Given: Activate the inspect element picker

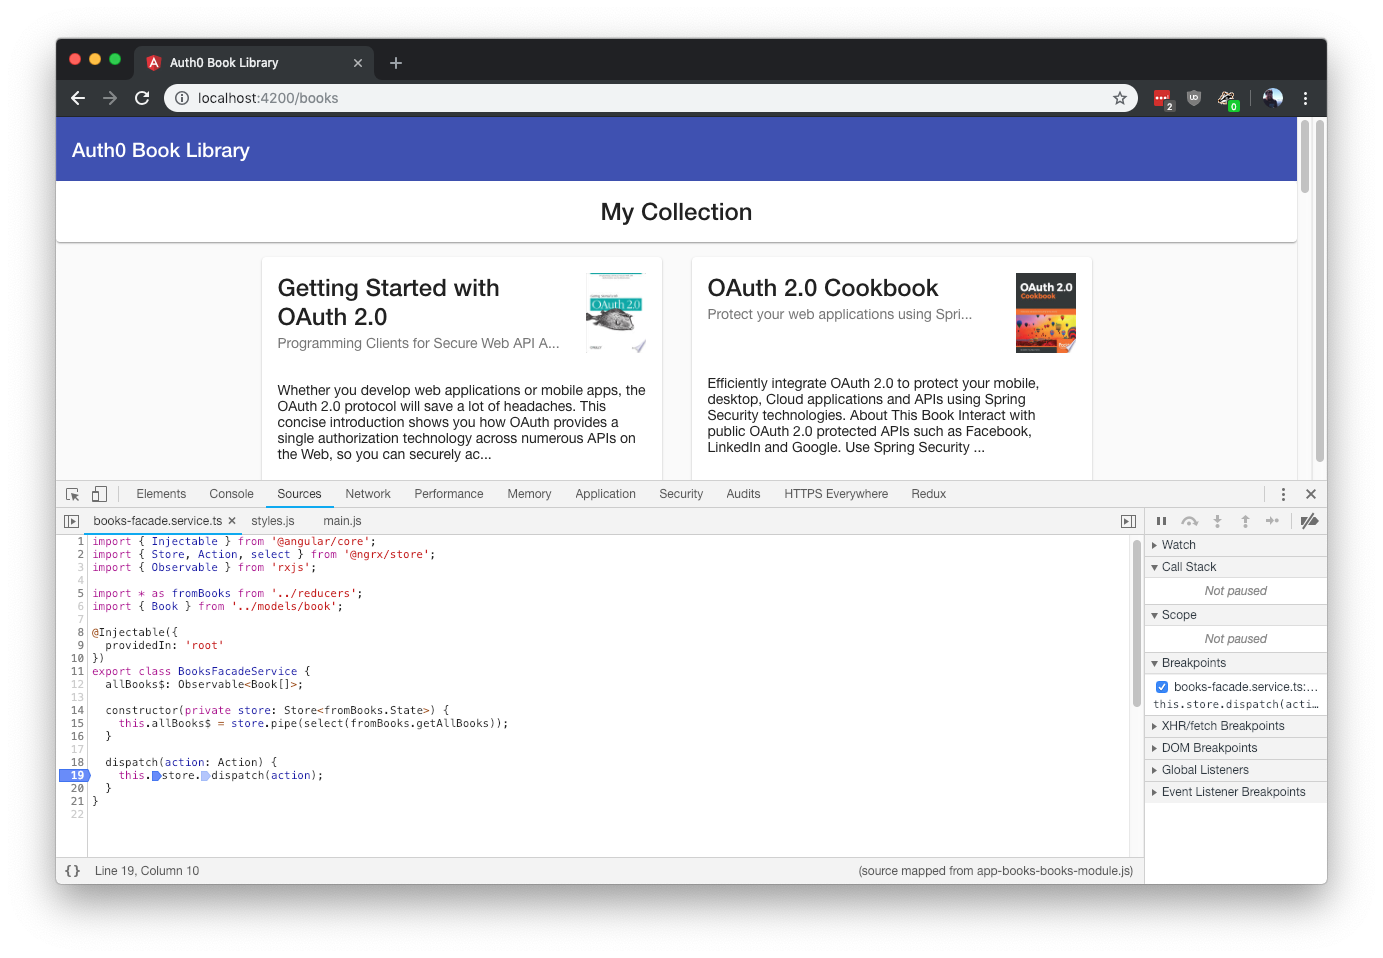Looking at the screenshot, I should [x=73, y=494].
